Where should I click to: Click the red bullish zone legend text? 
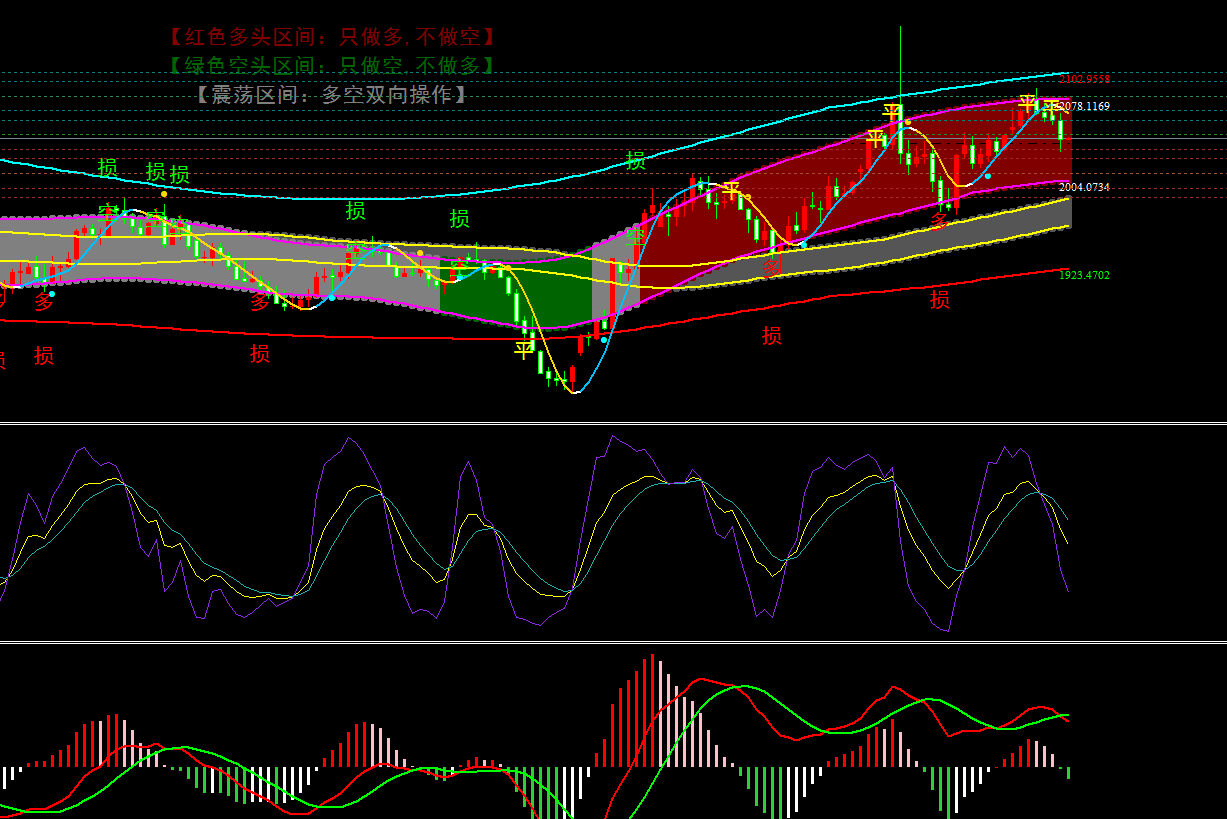click(331, 37)
